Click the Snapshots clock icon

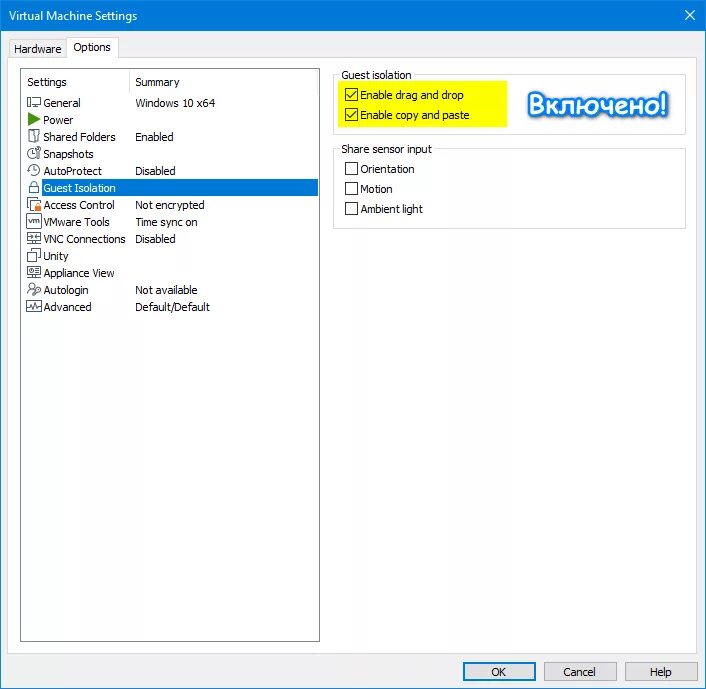(x=34, y=153)
